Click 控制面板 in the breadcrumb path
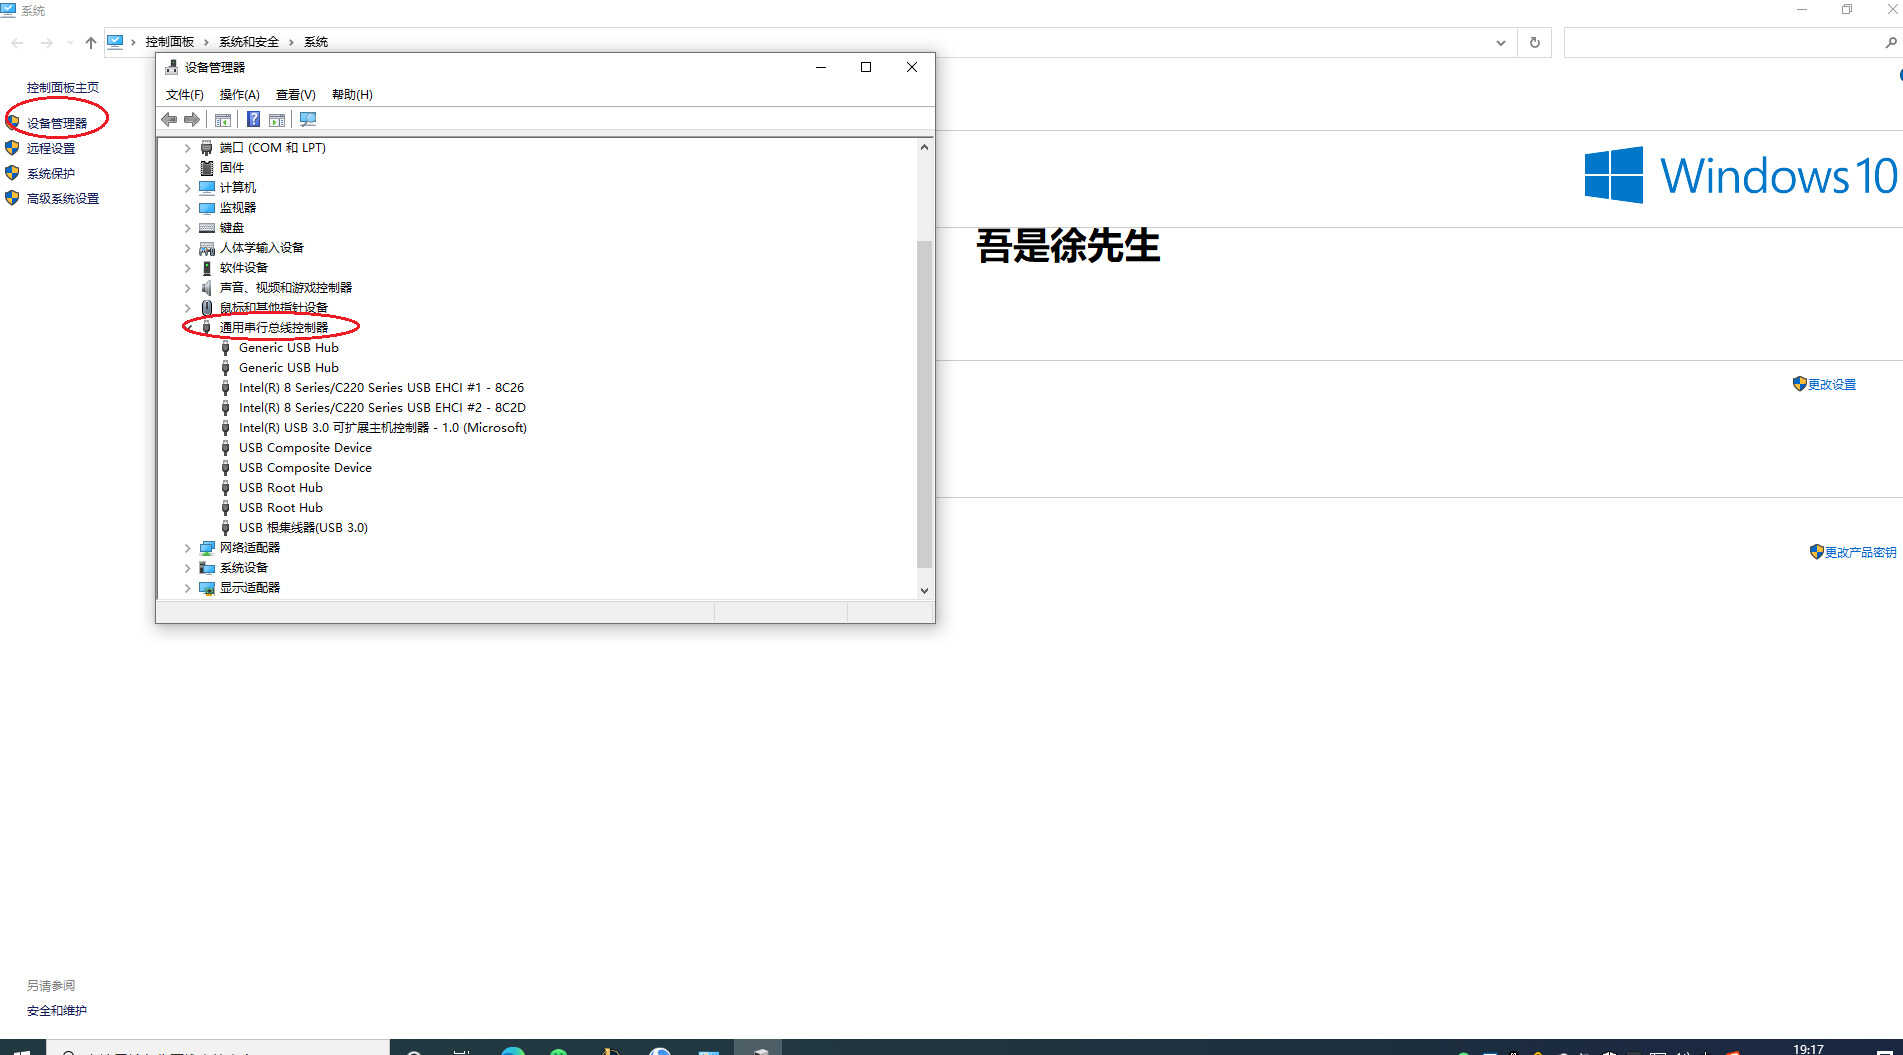This screenshot has height=1055, width=1903. pos(170,42)
